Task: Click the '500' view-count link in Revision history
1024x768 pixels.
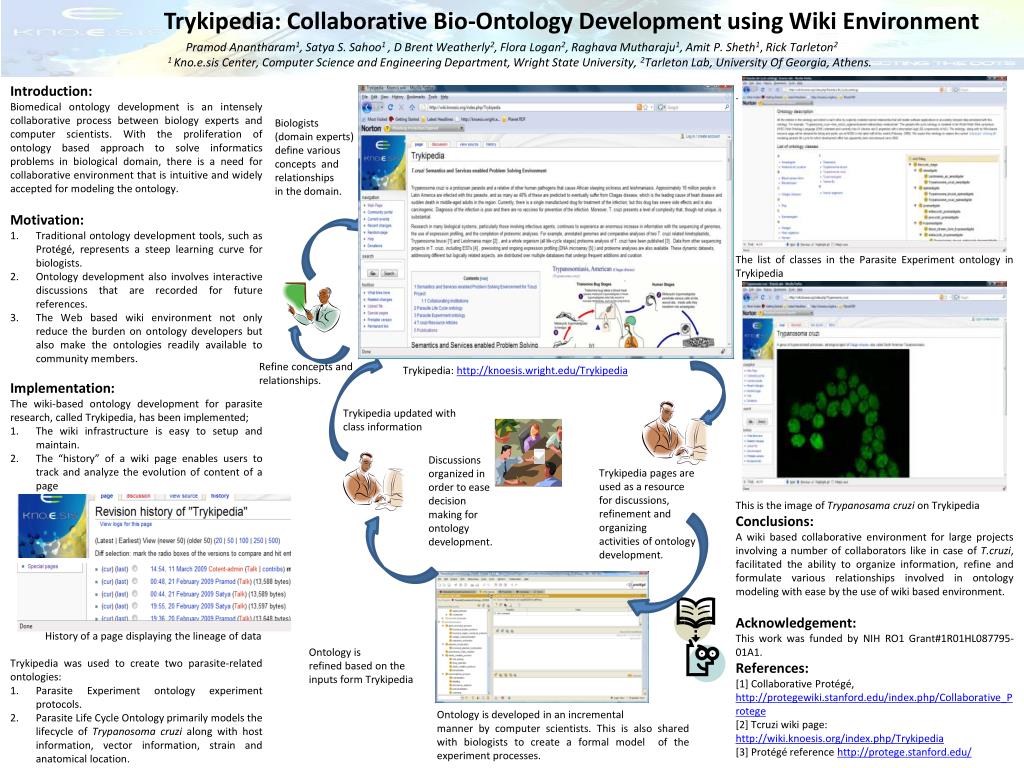Action: tap(274, 541)
